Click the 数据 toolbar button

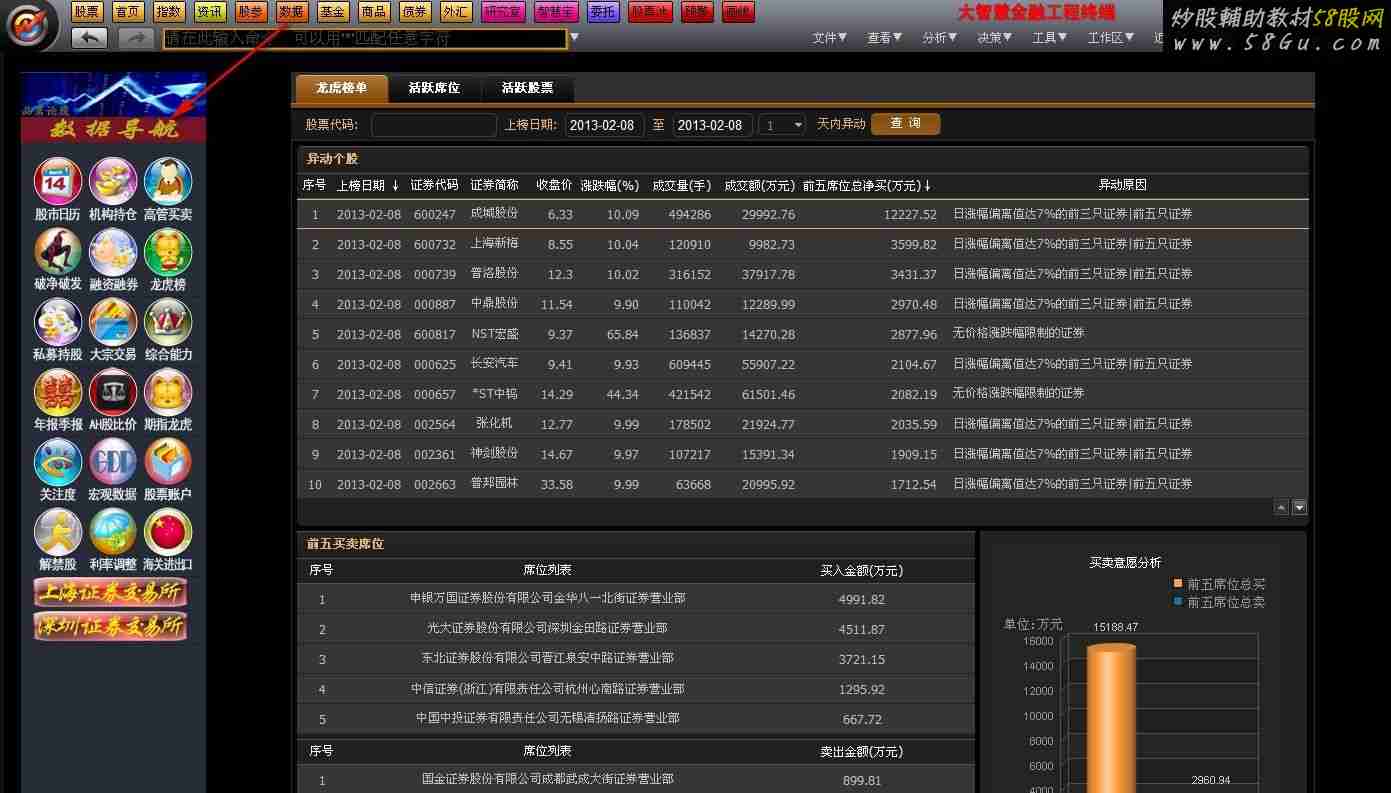pos(292,12)
